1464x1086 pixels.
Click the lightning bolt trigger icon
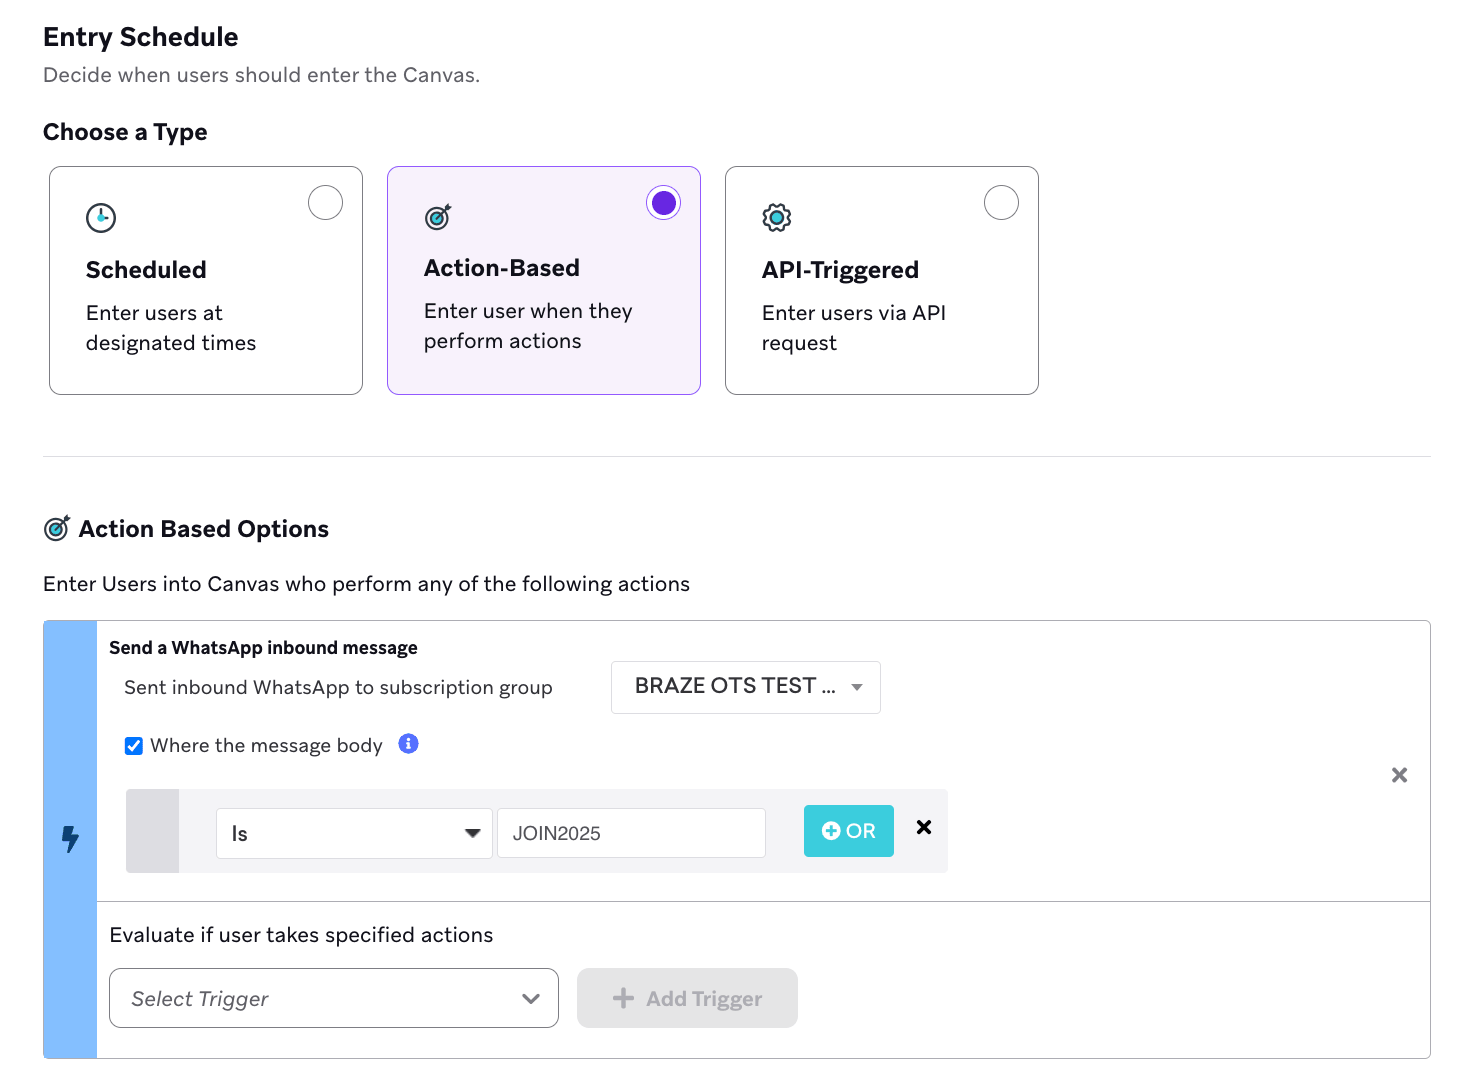tap(70, 839)
